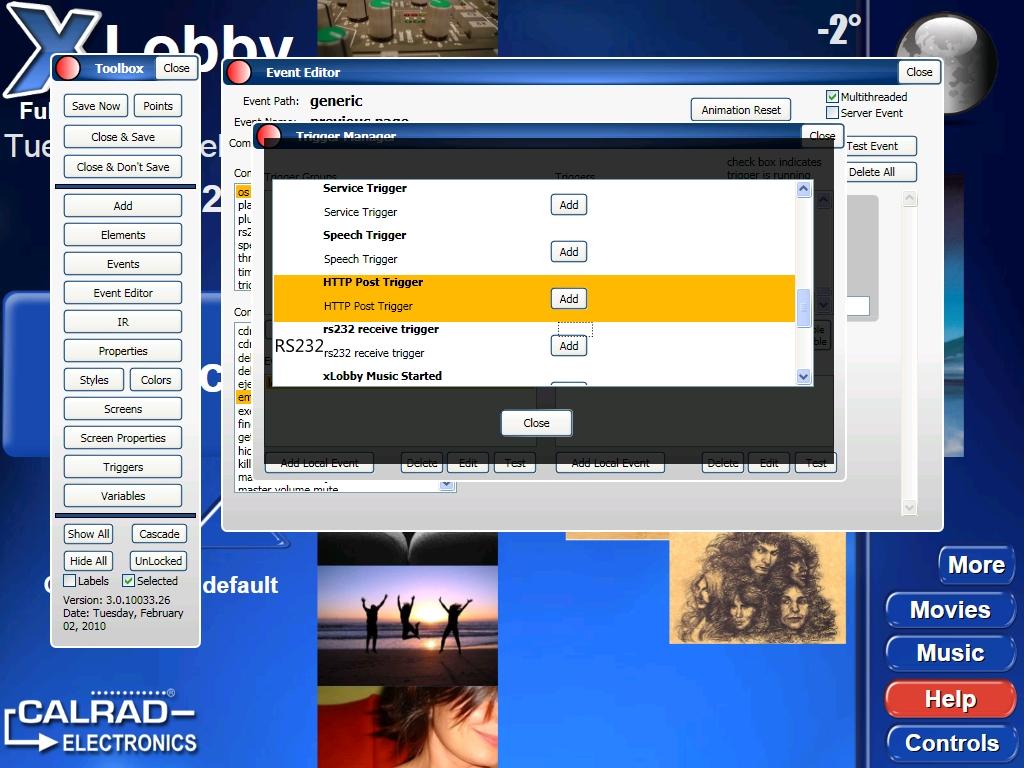The image size is (1024, 768).
Task: Toggle the Server Event checkbox
Action: [x=832, y=112]
